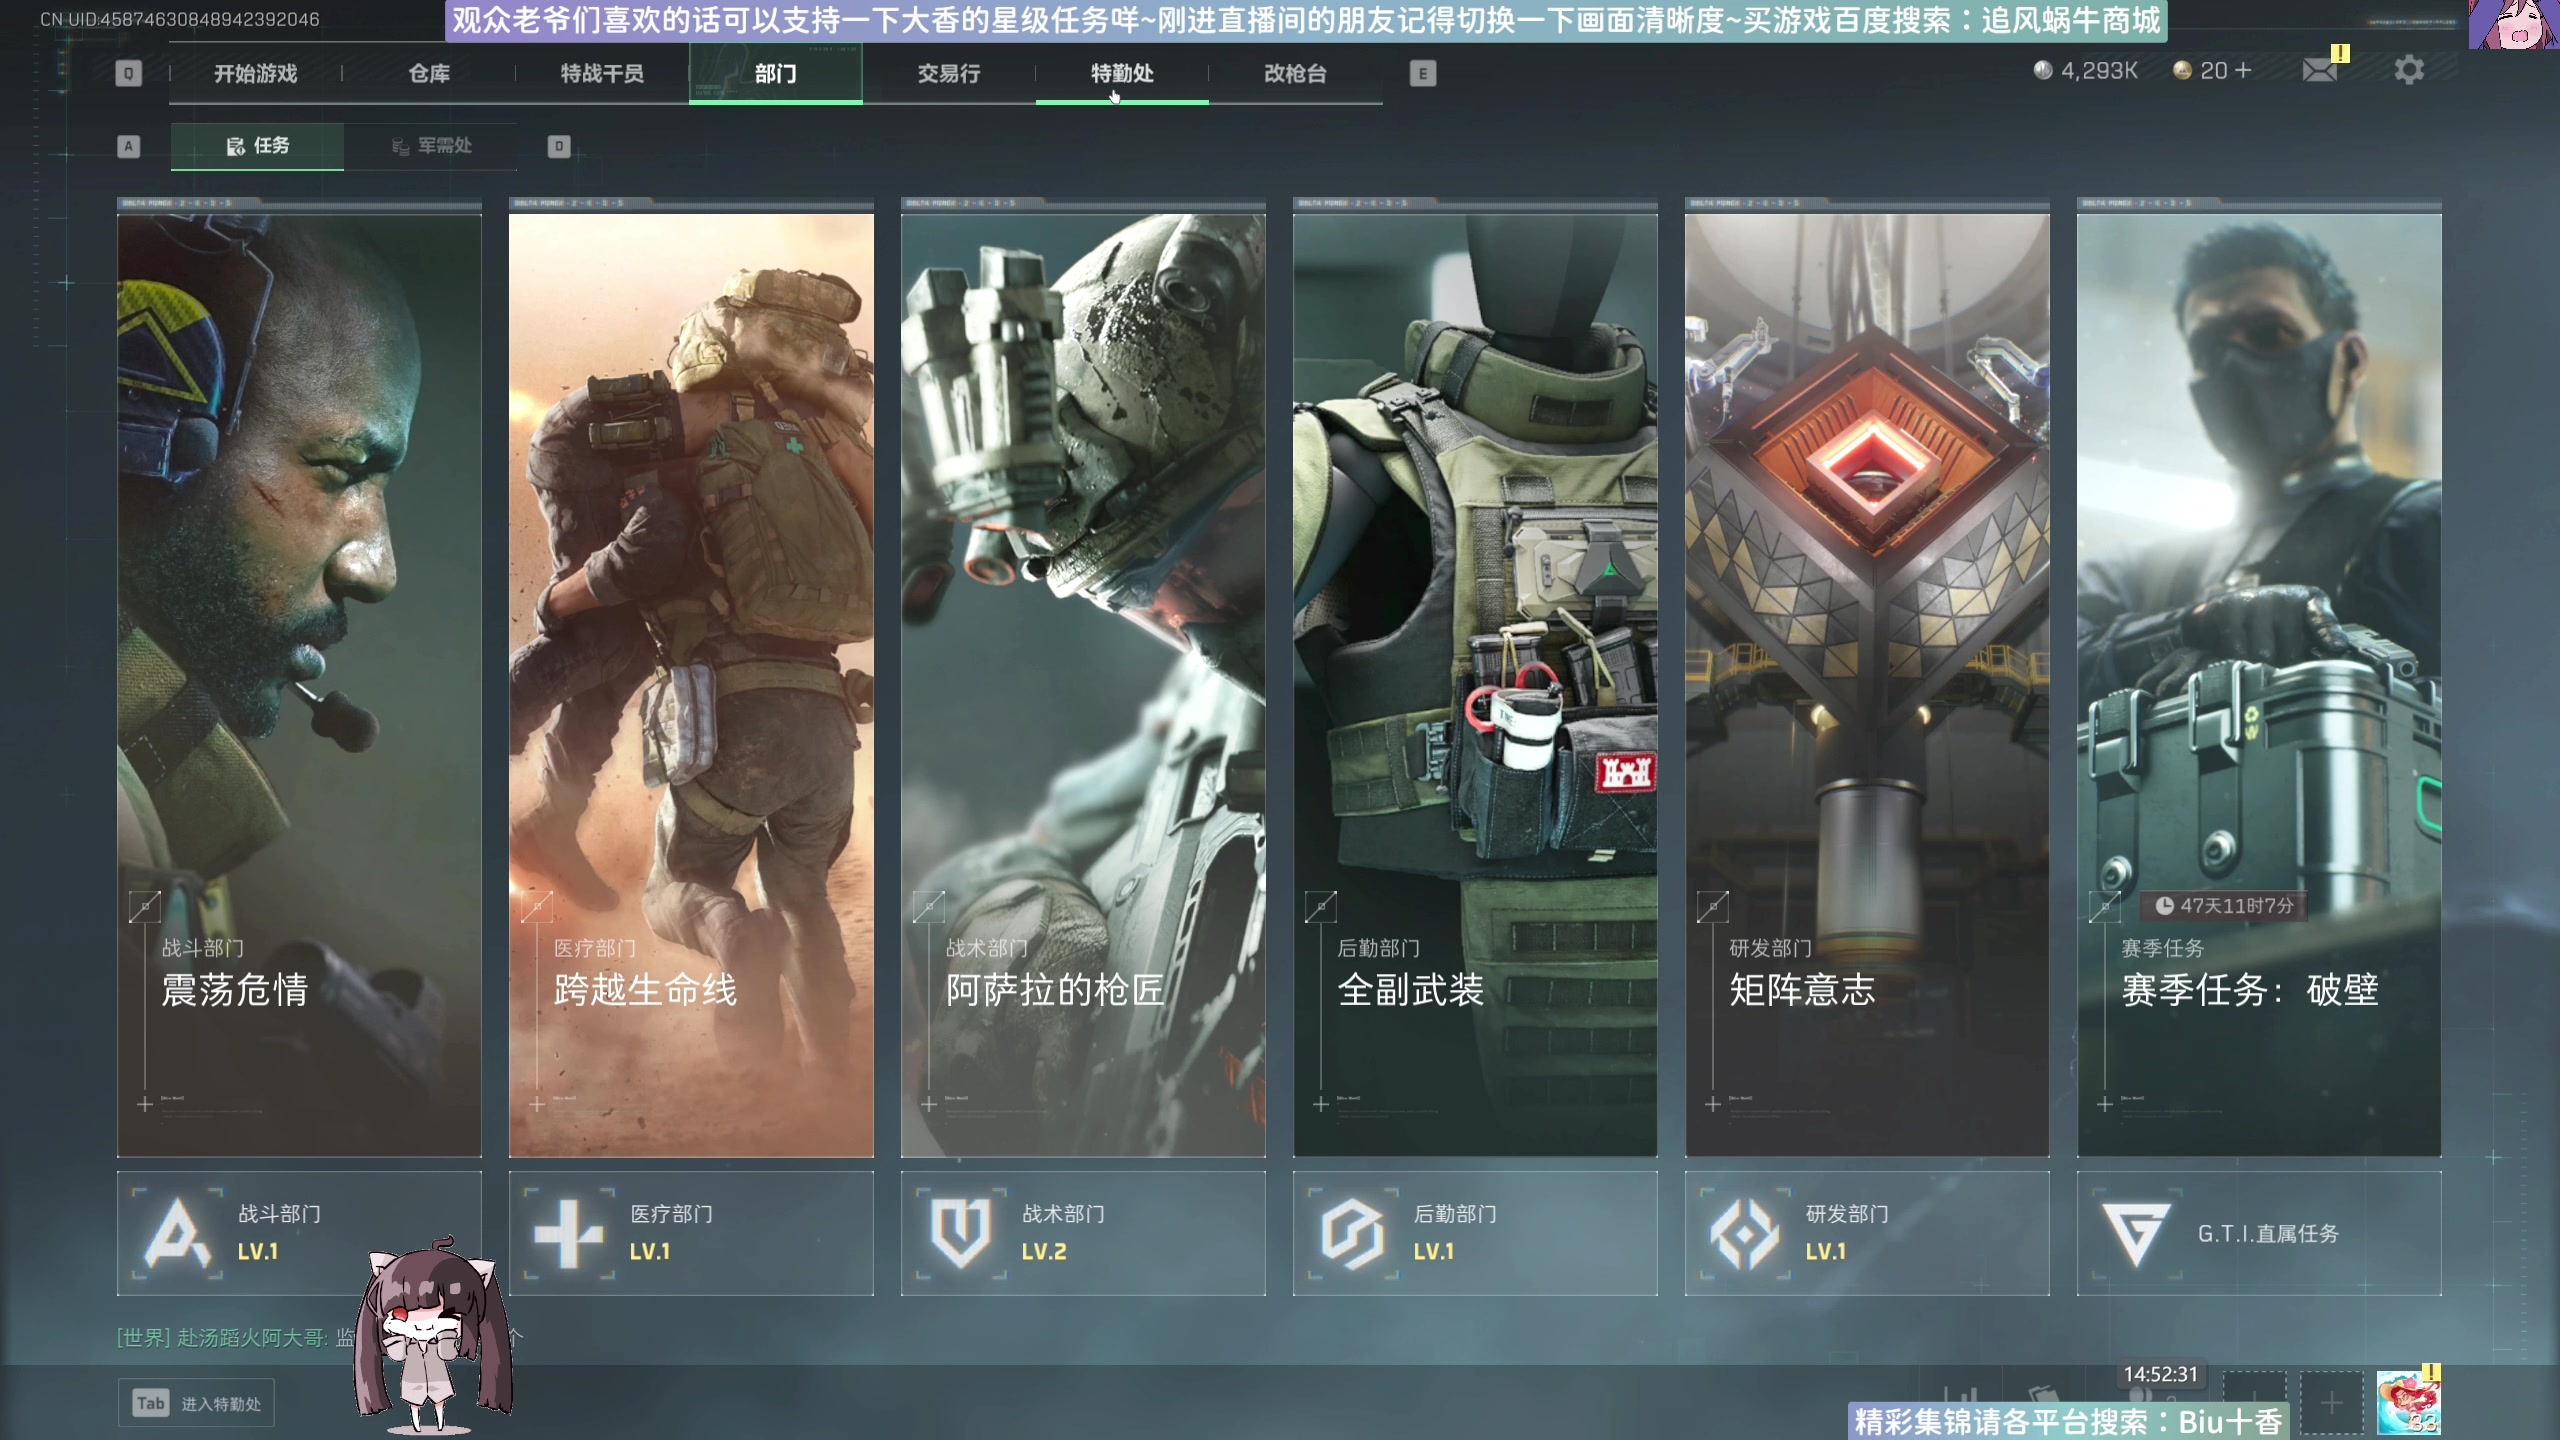Switch to the 改枪台 tab
The image size is (2560, 1440).
1295,73
